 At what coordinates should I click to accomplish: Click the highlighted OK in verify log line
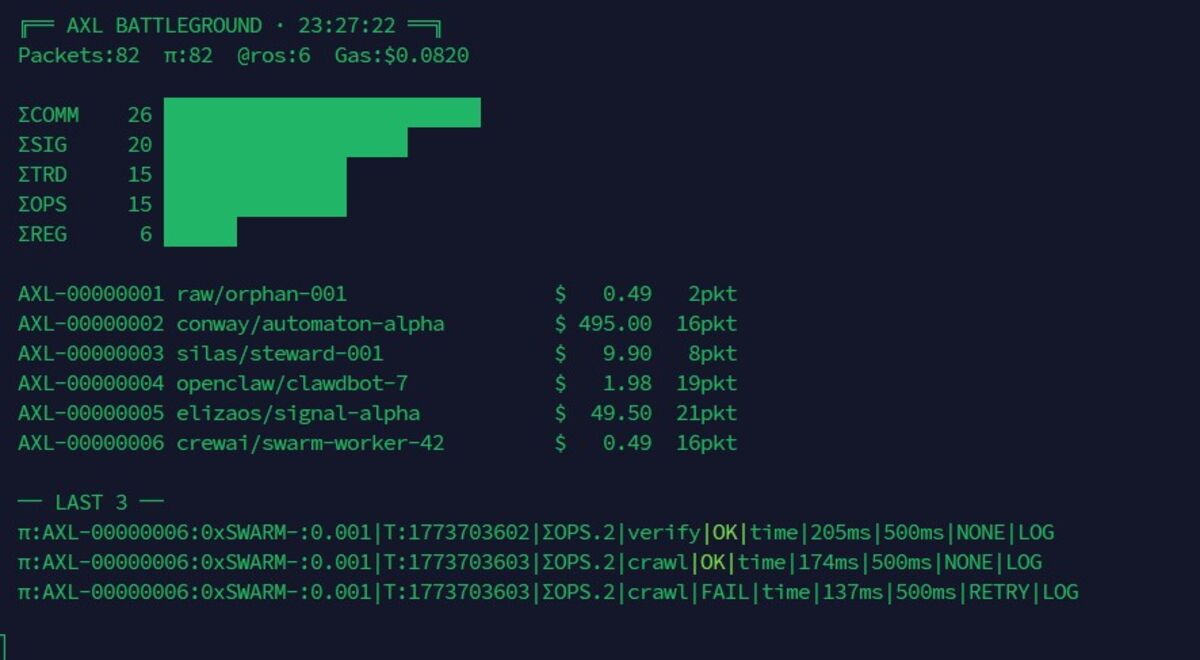click(725, 533)
